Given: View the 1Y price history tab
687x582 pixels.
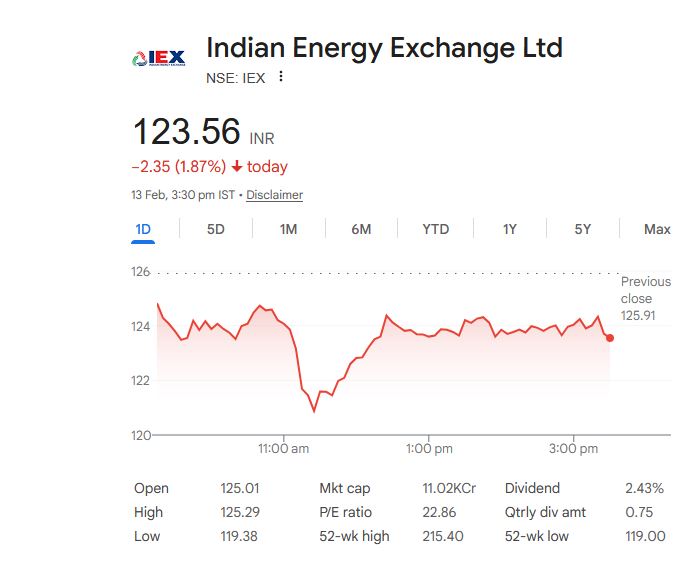Looking at the screenshot, I should 510,229.
